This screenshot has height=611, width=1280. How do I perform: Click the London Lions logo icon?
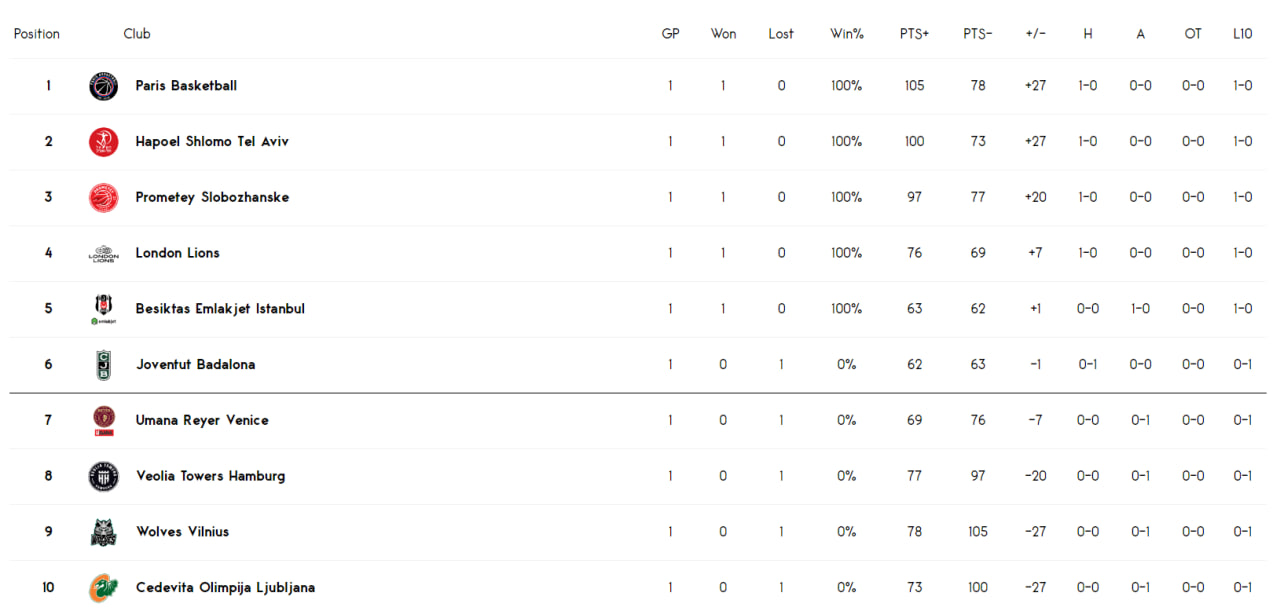coord(104,254)
